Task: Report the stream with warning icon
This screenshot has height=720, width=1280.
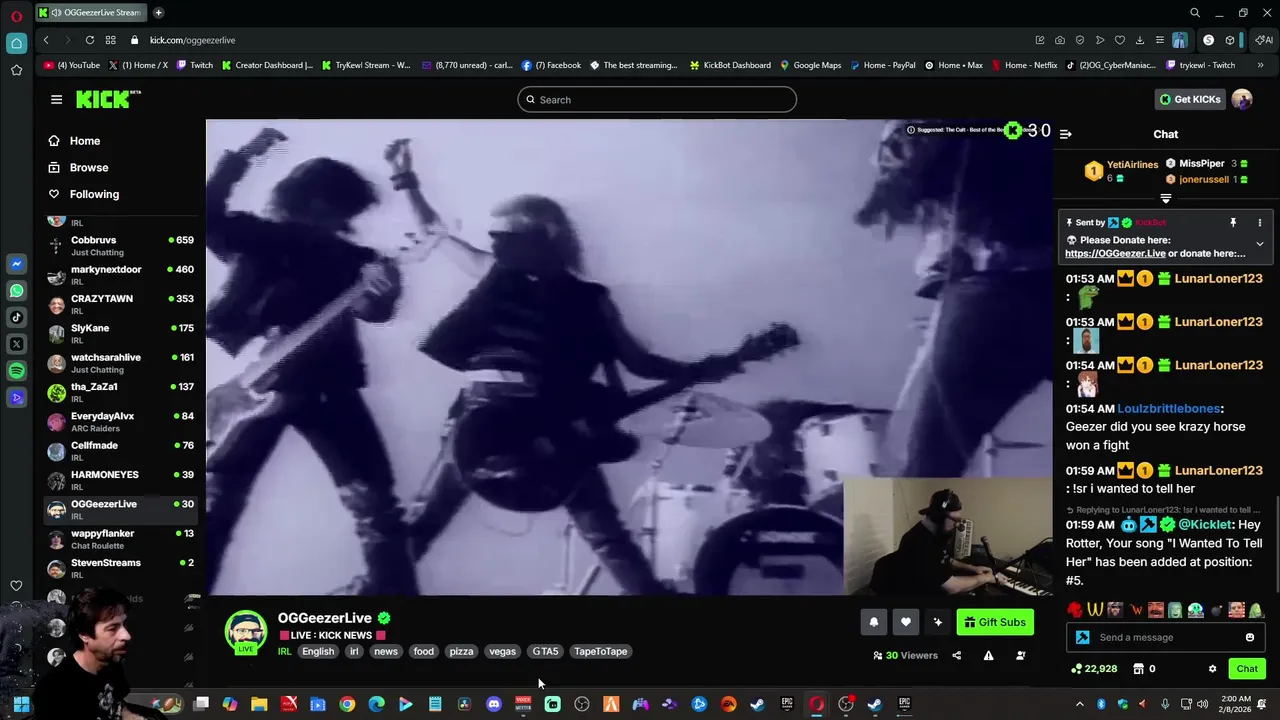Action: click(988, 656)
